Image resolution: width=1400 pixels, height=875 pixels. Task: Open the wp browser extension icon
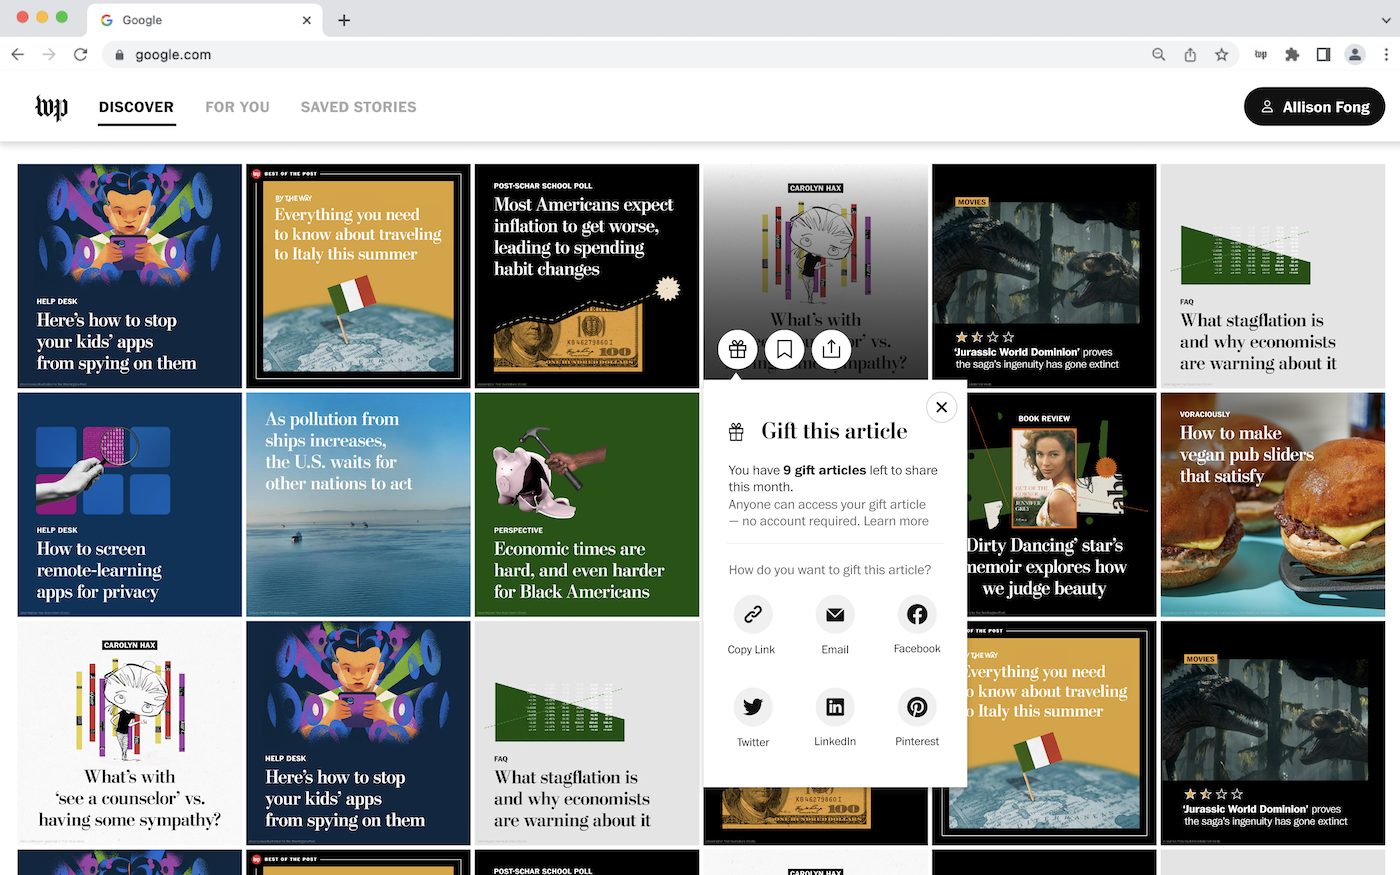click(x=1261, y=55)
